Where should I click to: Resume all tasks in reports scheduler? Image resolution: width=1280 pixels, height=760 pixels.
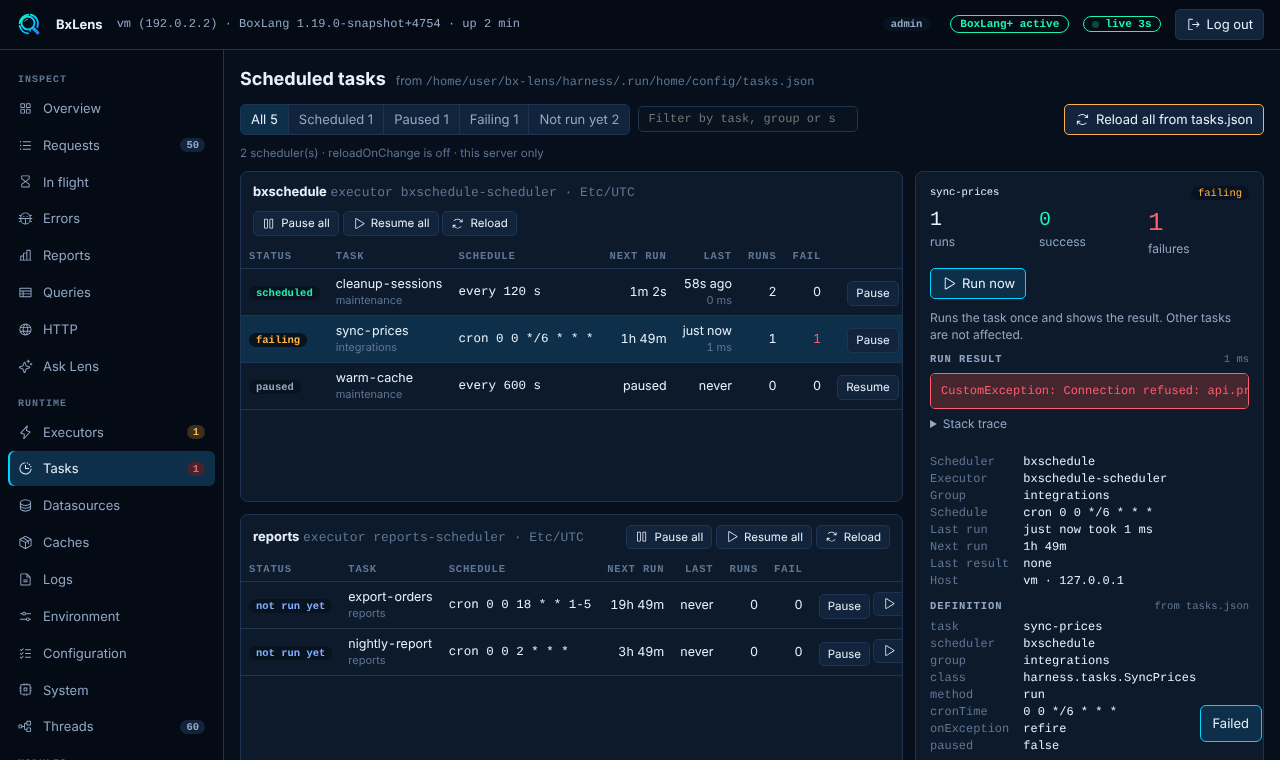764,537
